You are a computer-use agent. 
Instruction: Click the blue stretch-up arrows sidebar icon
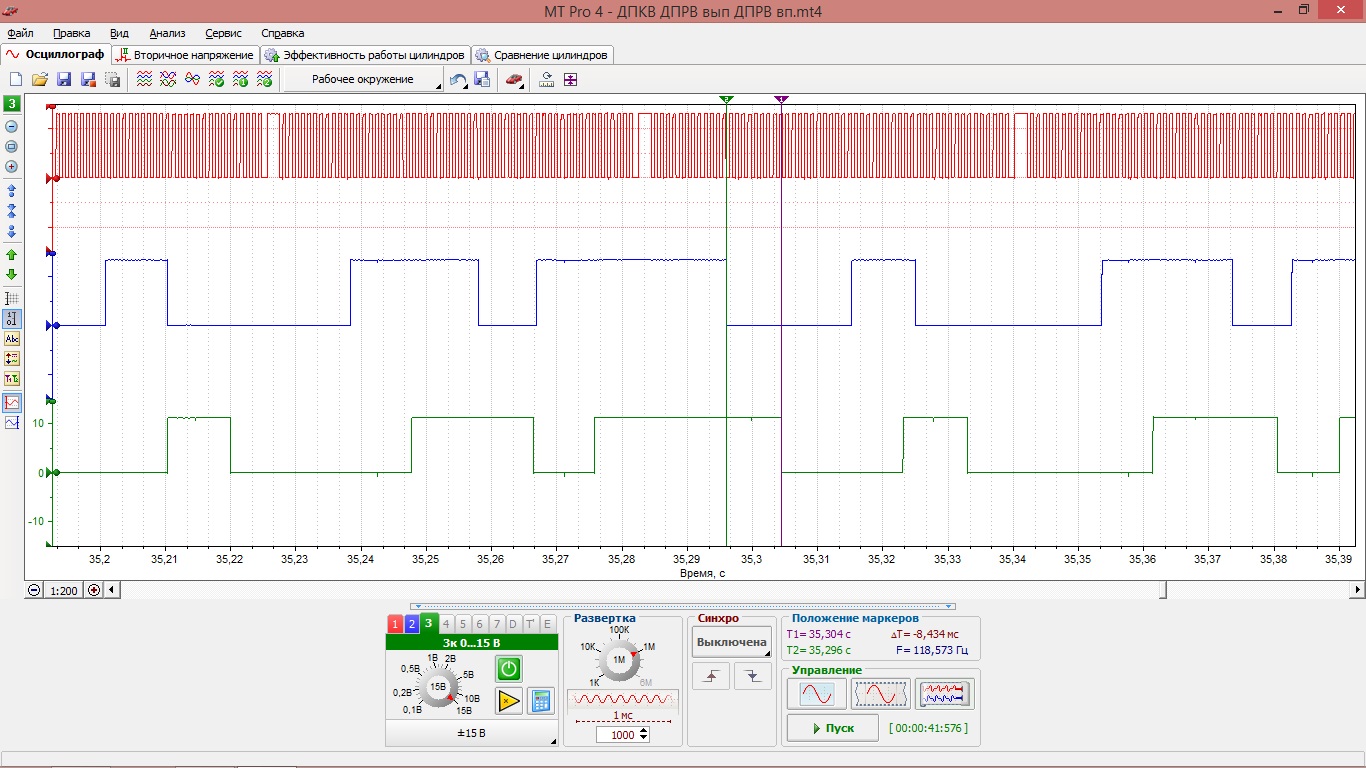pyautogui.click(x=12, y=190)
